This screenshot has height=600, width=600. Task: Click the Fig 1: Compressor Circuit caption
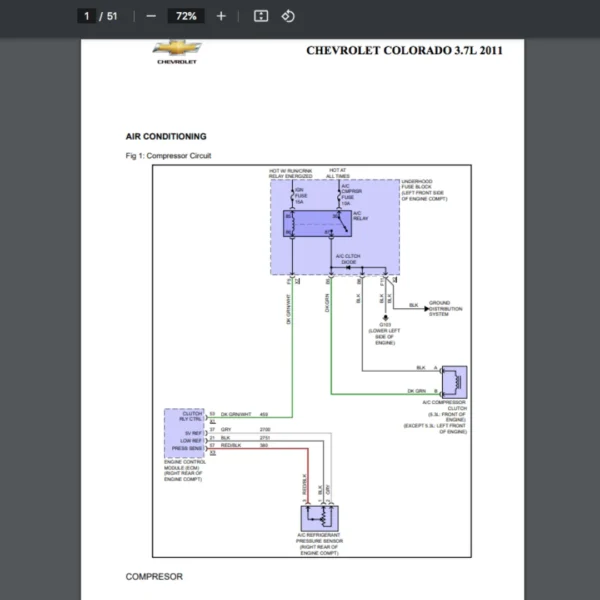(168, 156)
